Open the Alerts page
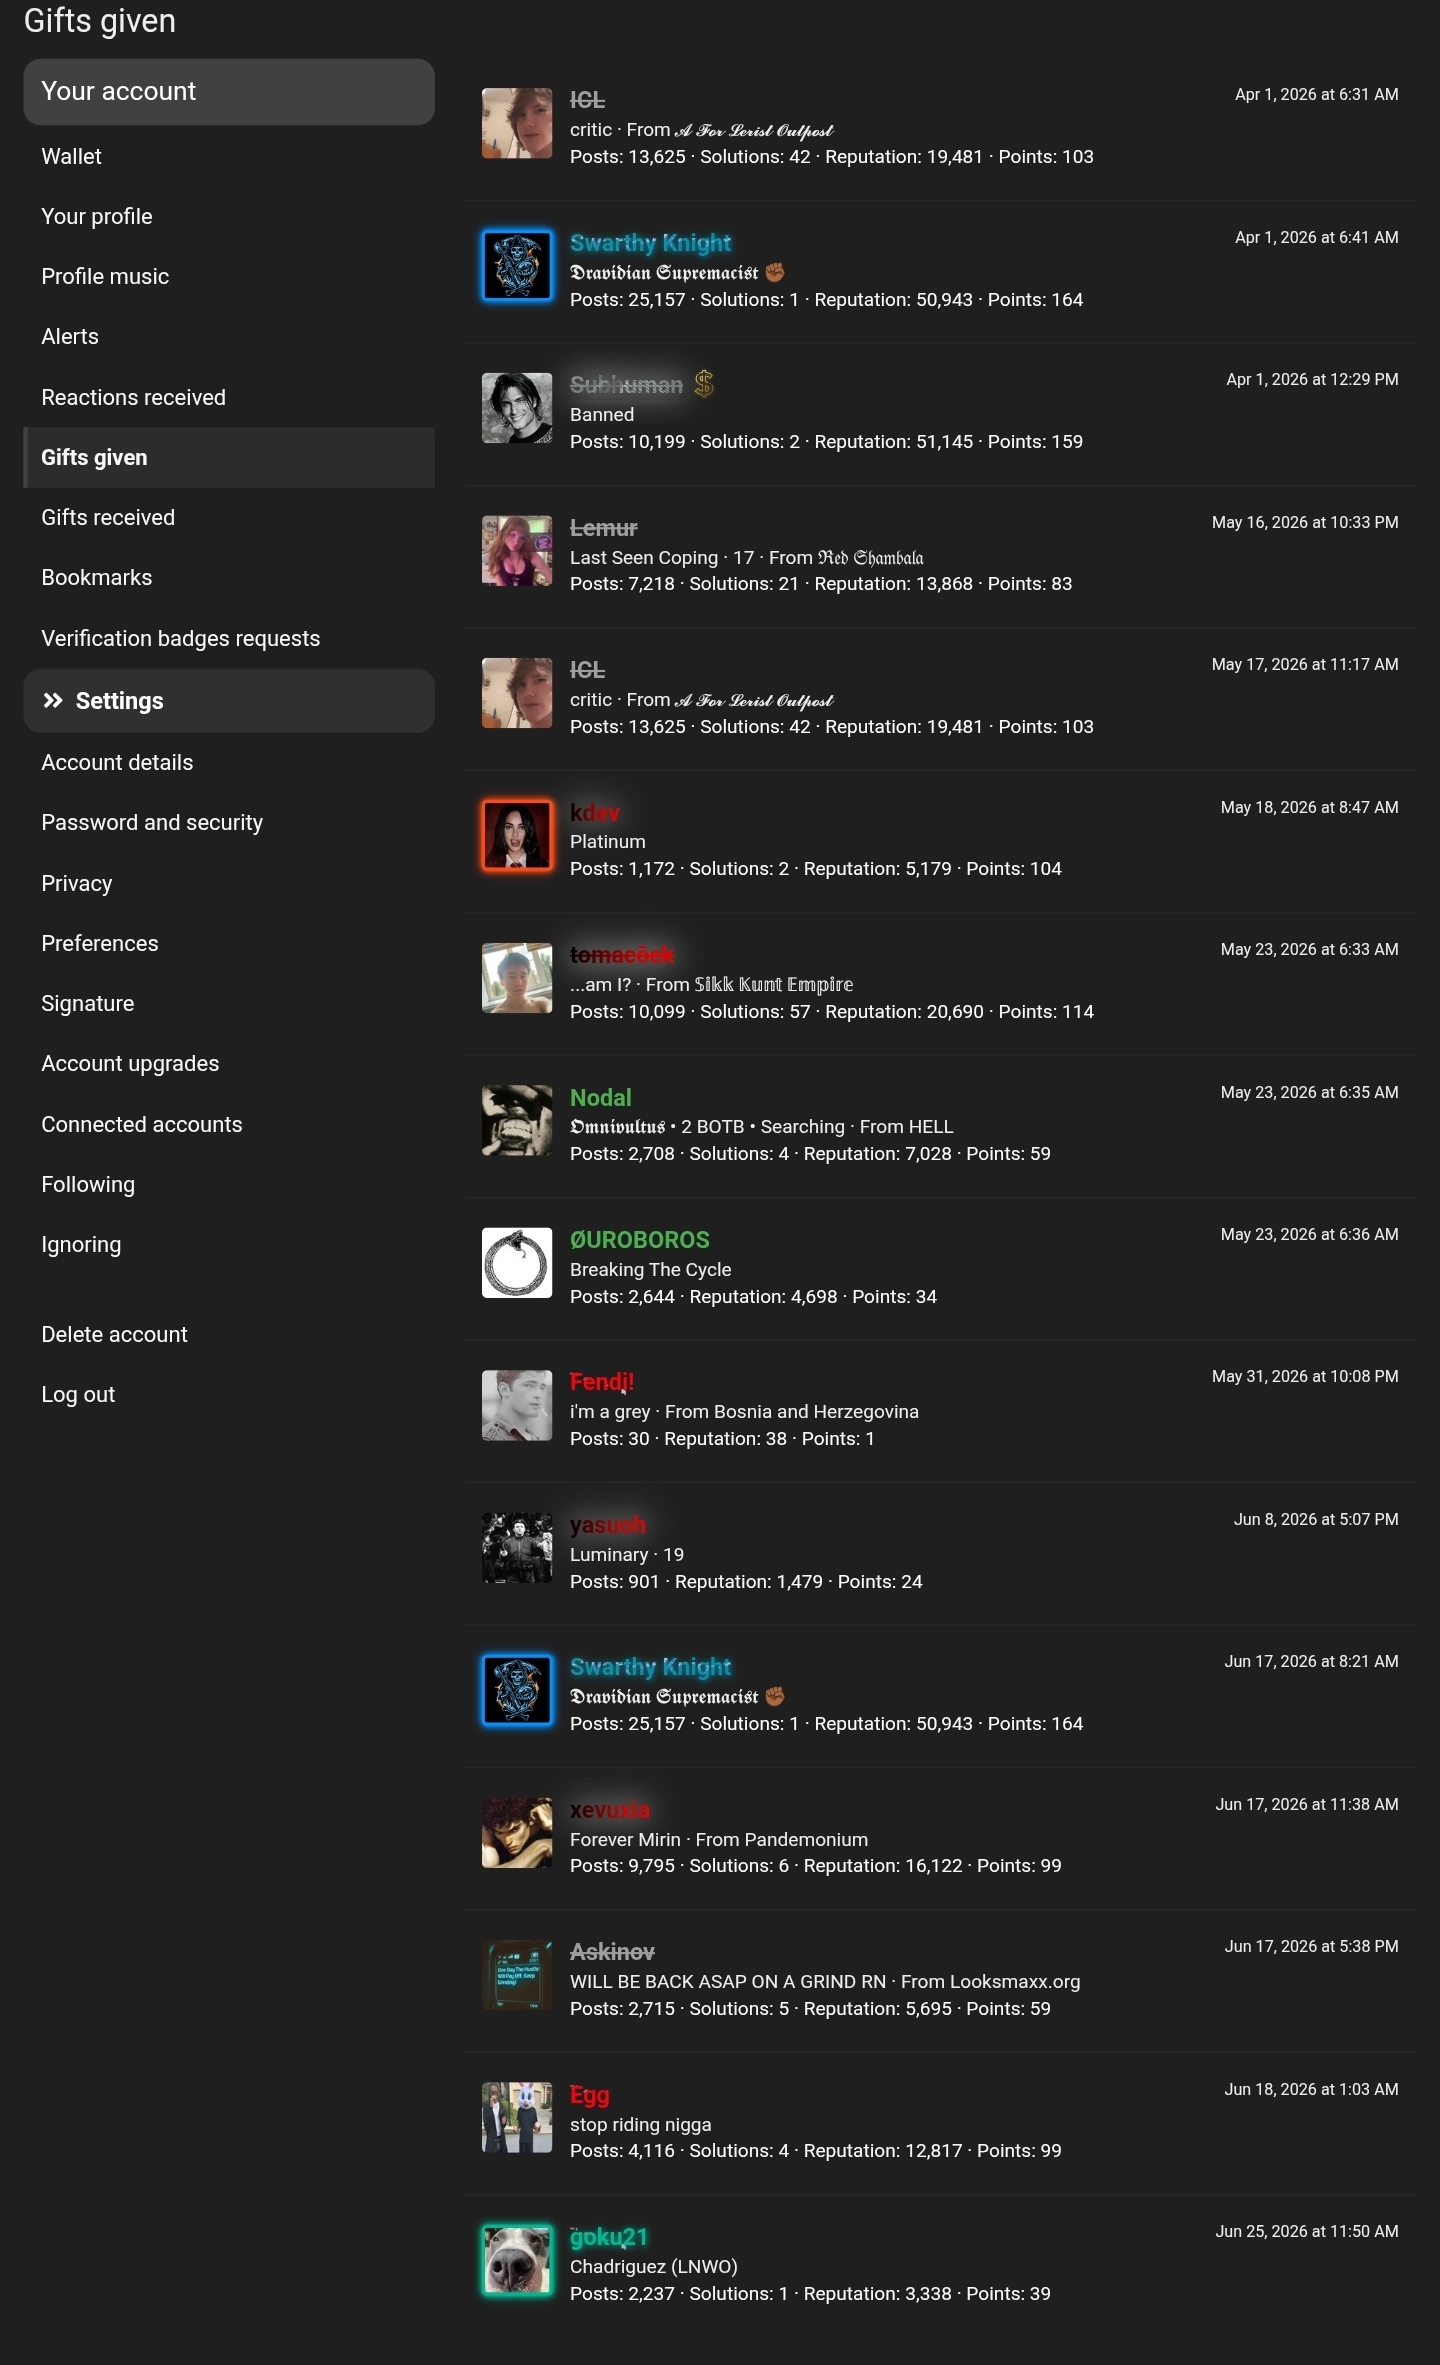This screenshot has width=1440, height=2365. [229, 337]
